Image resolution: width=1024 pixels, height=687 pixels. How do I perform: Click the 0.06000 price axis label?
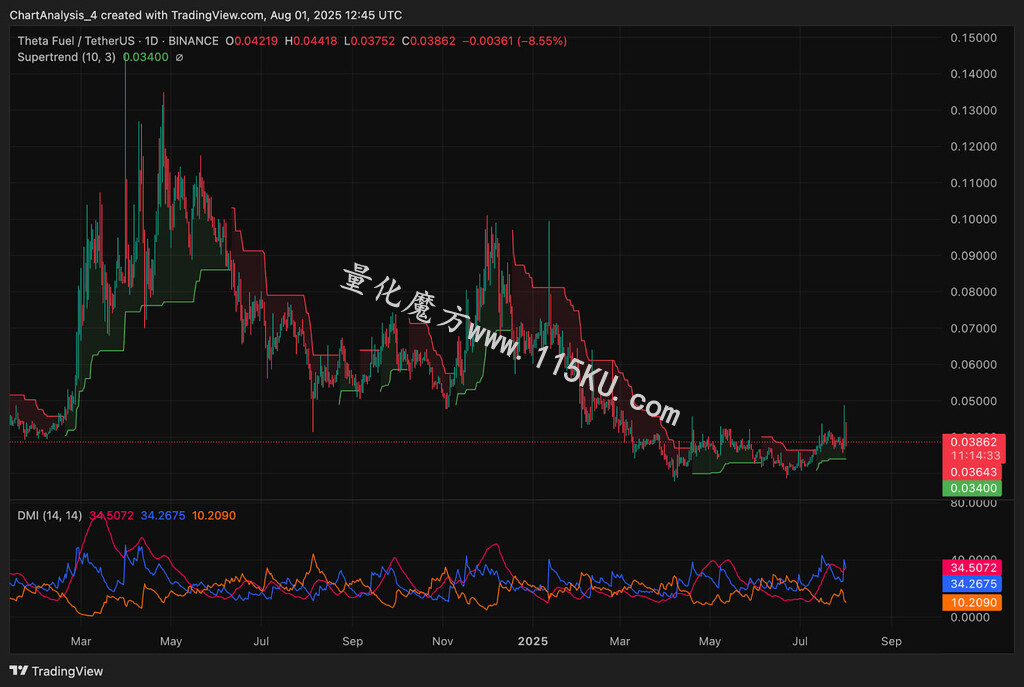click(x=973, y=364)
